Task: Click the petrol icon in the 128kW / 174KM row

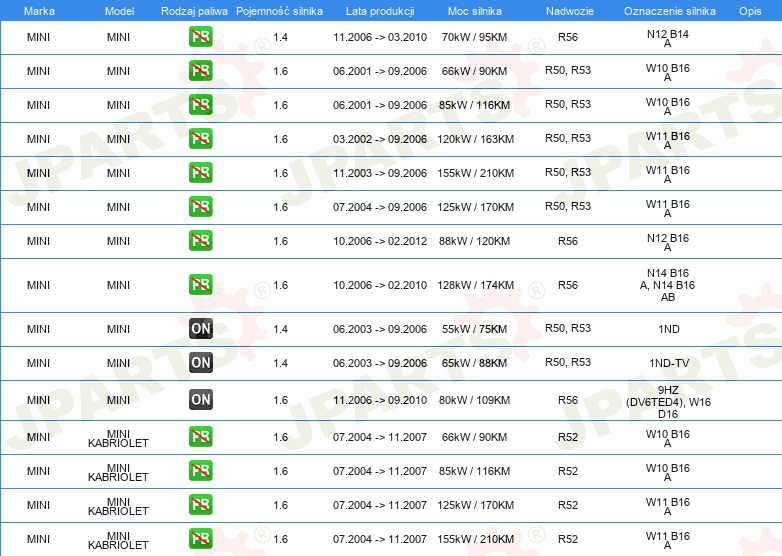Action: [200, 284]
